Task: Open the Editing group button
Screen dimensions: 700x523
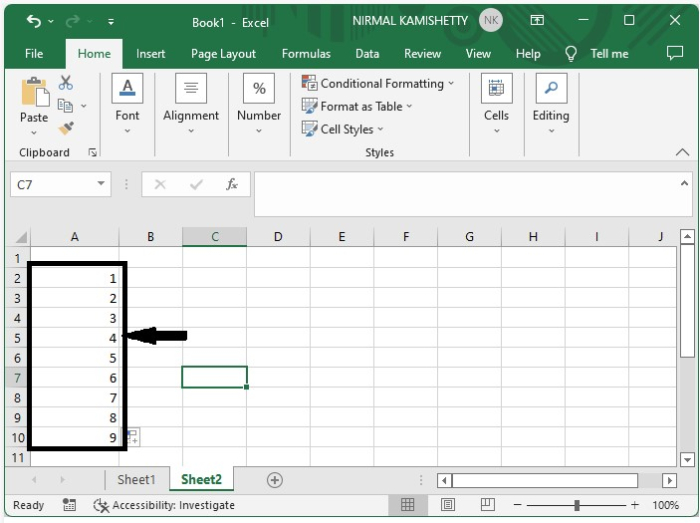Action: pyautogui.click(x=551, y=105)
